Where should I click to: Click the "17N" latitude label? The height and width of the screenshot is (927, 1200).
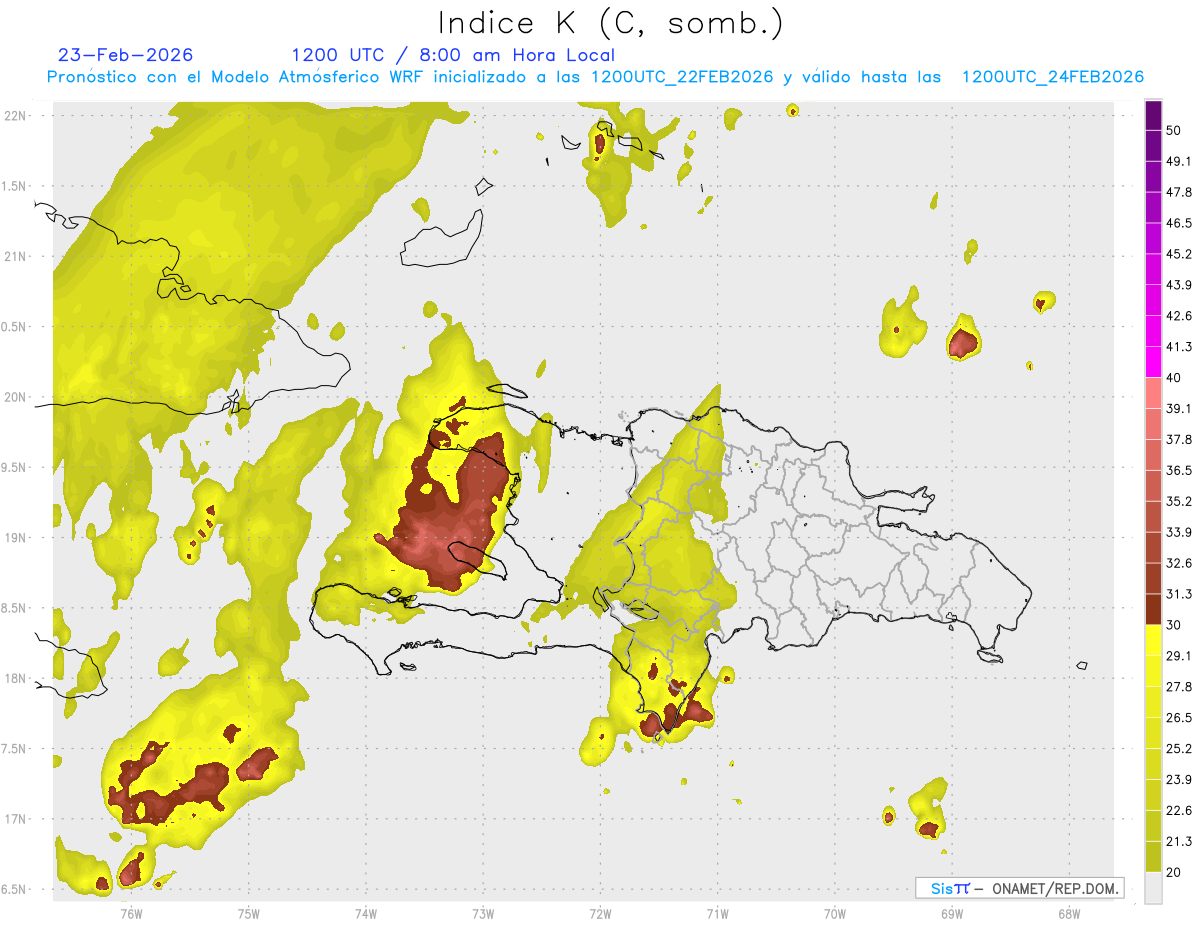pyautogui.click(x=15, y=820)
